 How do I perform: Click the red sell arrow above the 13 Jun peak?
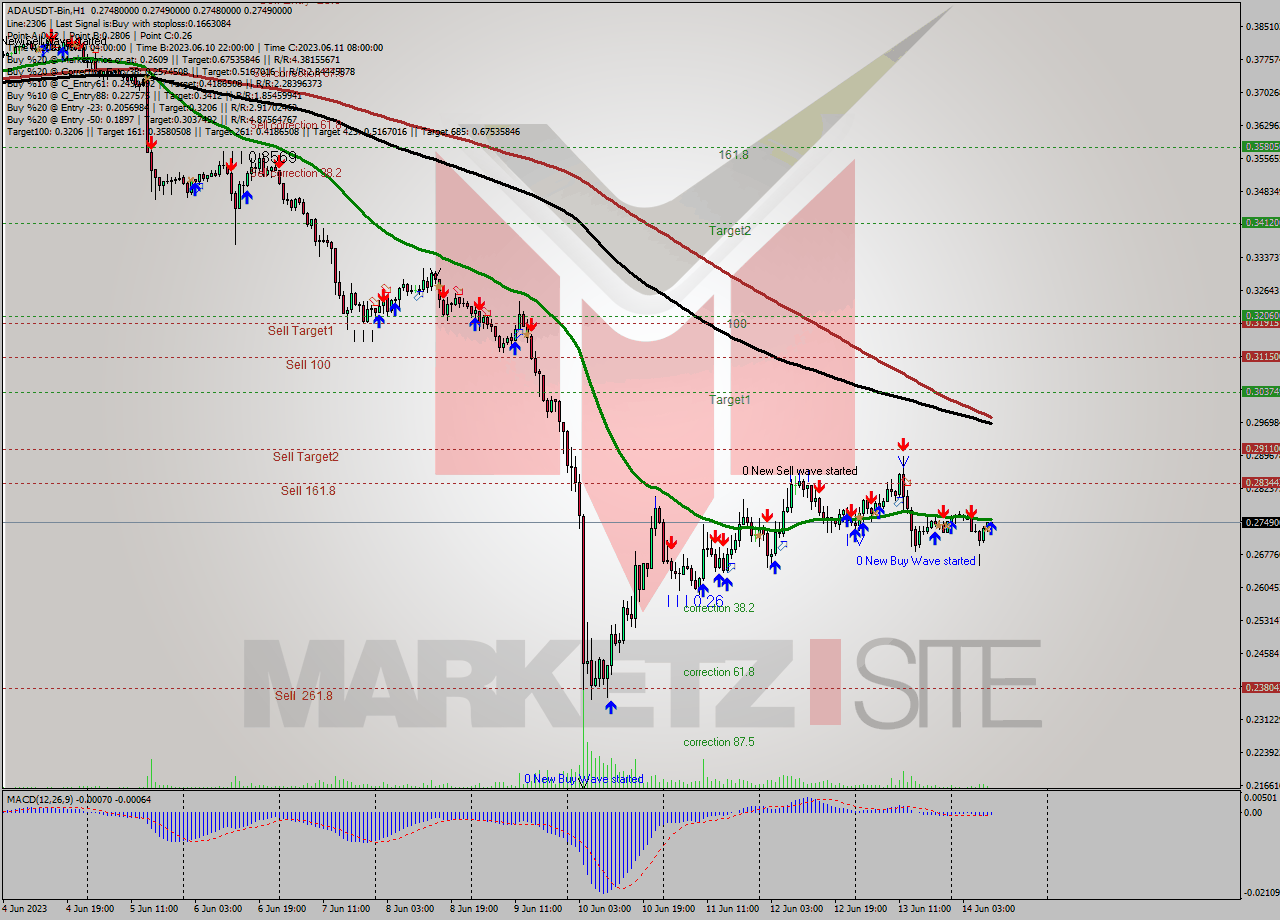[903, 444]
